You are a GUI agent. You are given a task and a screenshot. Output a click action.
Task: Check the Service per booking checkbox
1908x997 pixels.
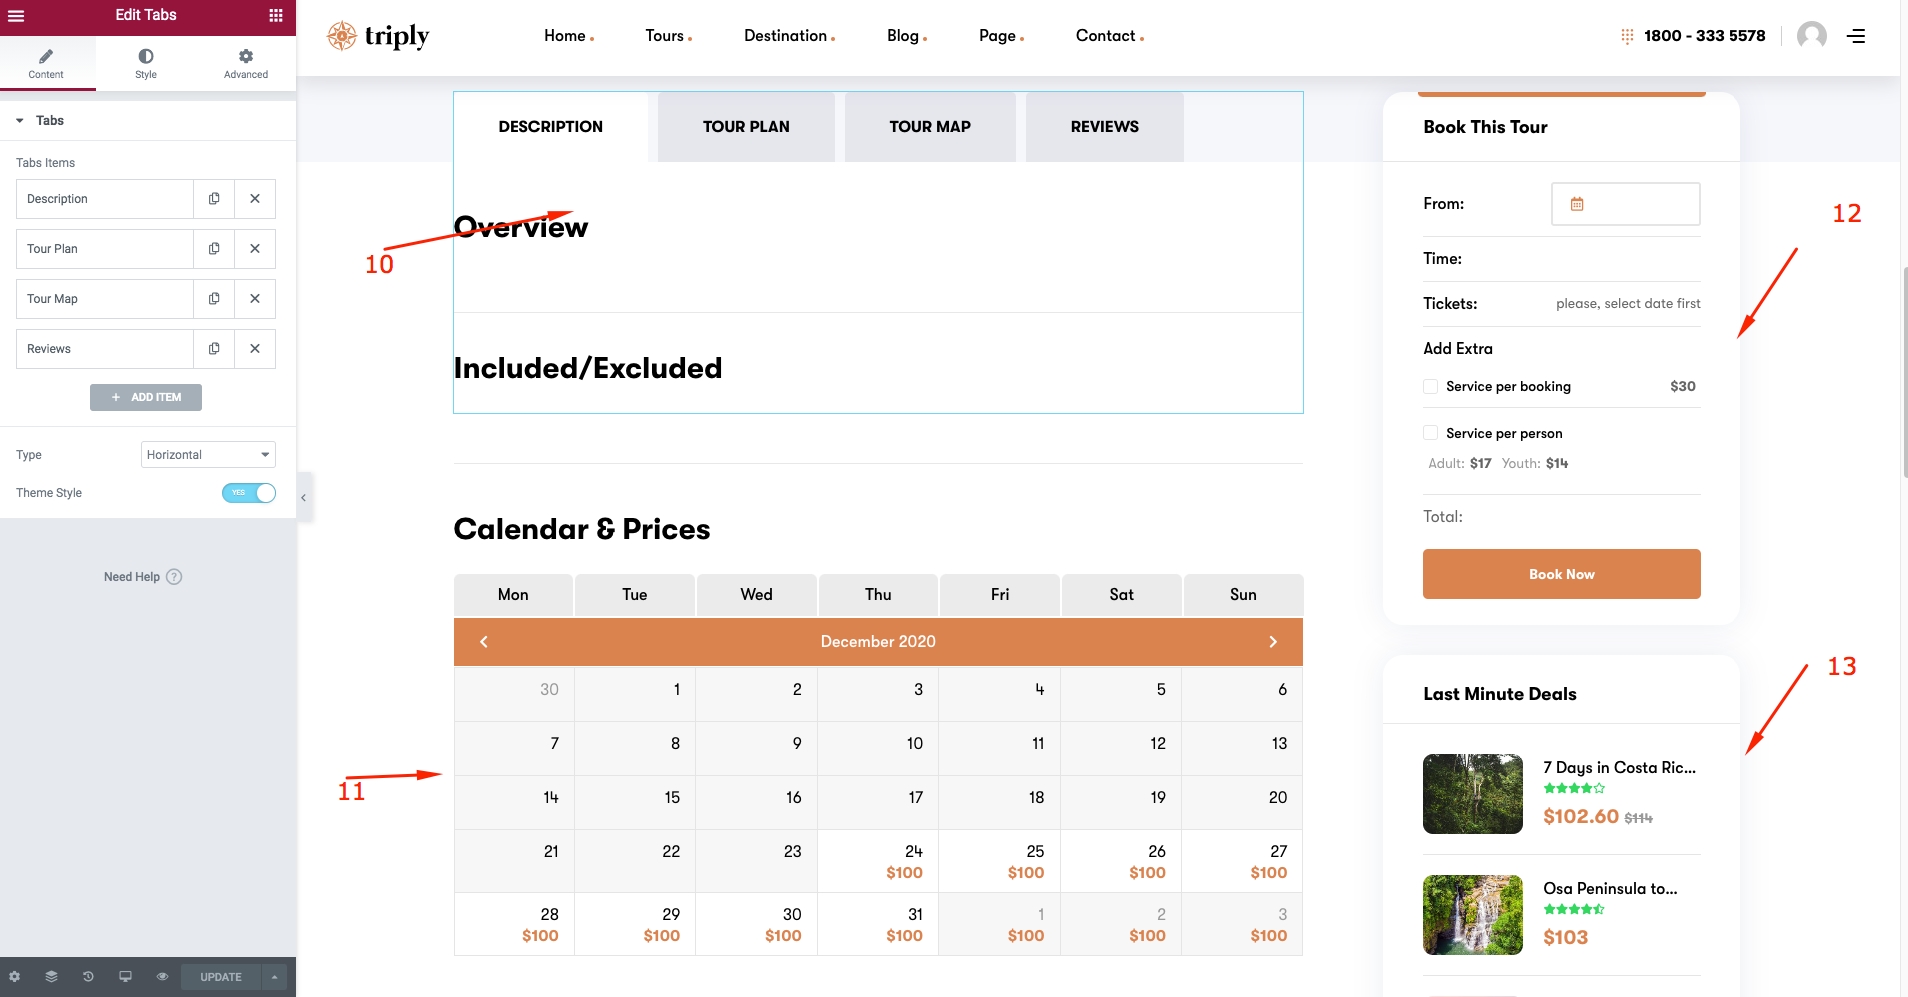coord(1430,387)
